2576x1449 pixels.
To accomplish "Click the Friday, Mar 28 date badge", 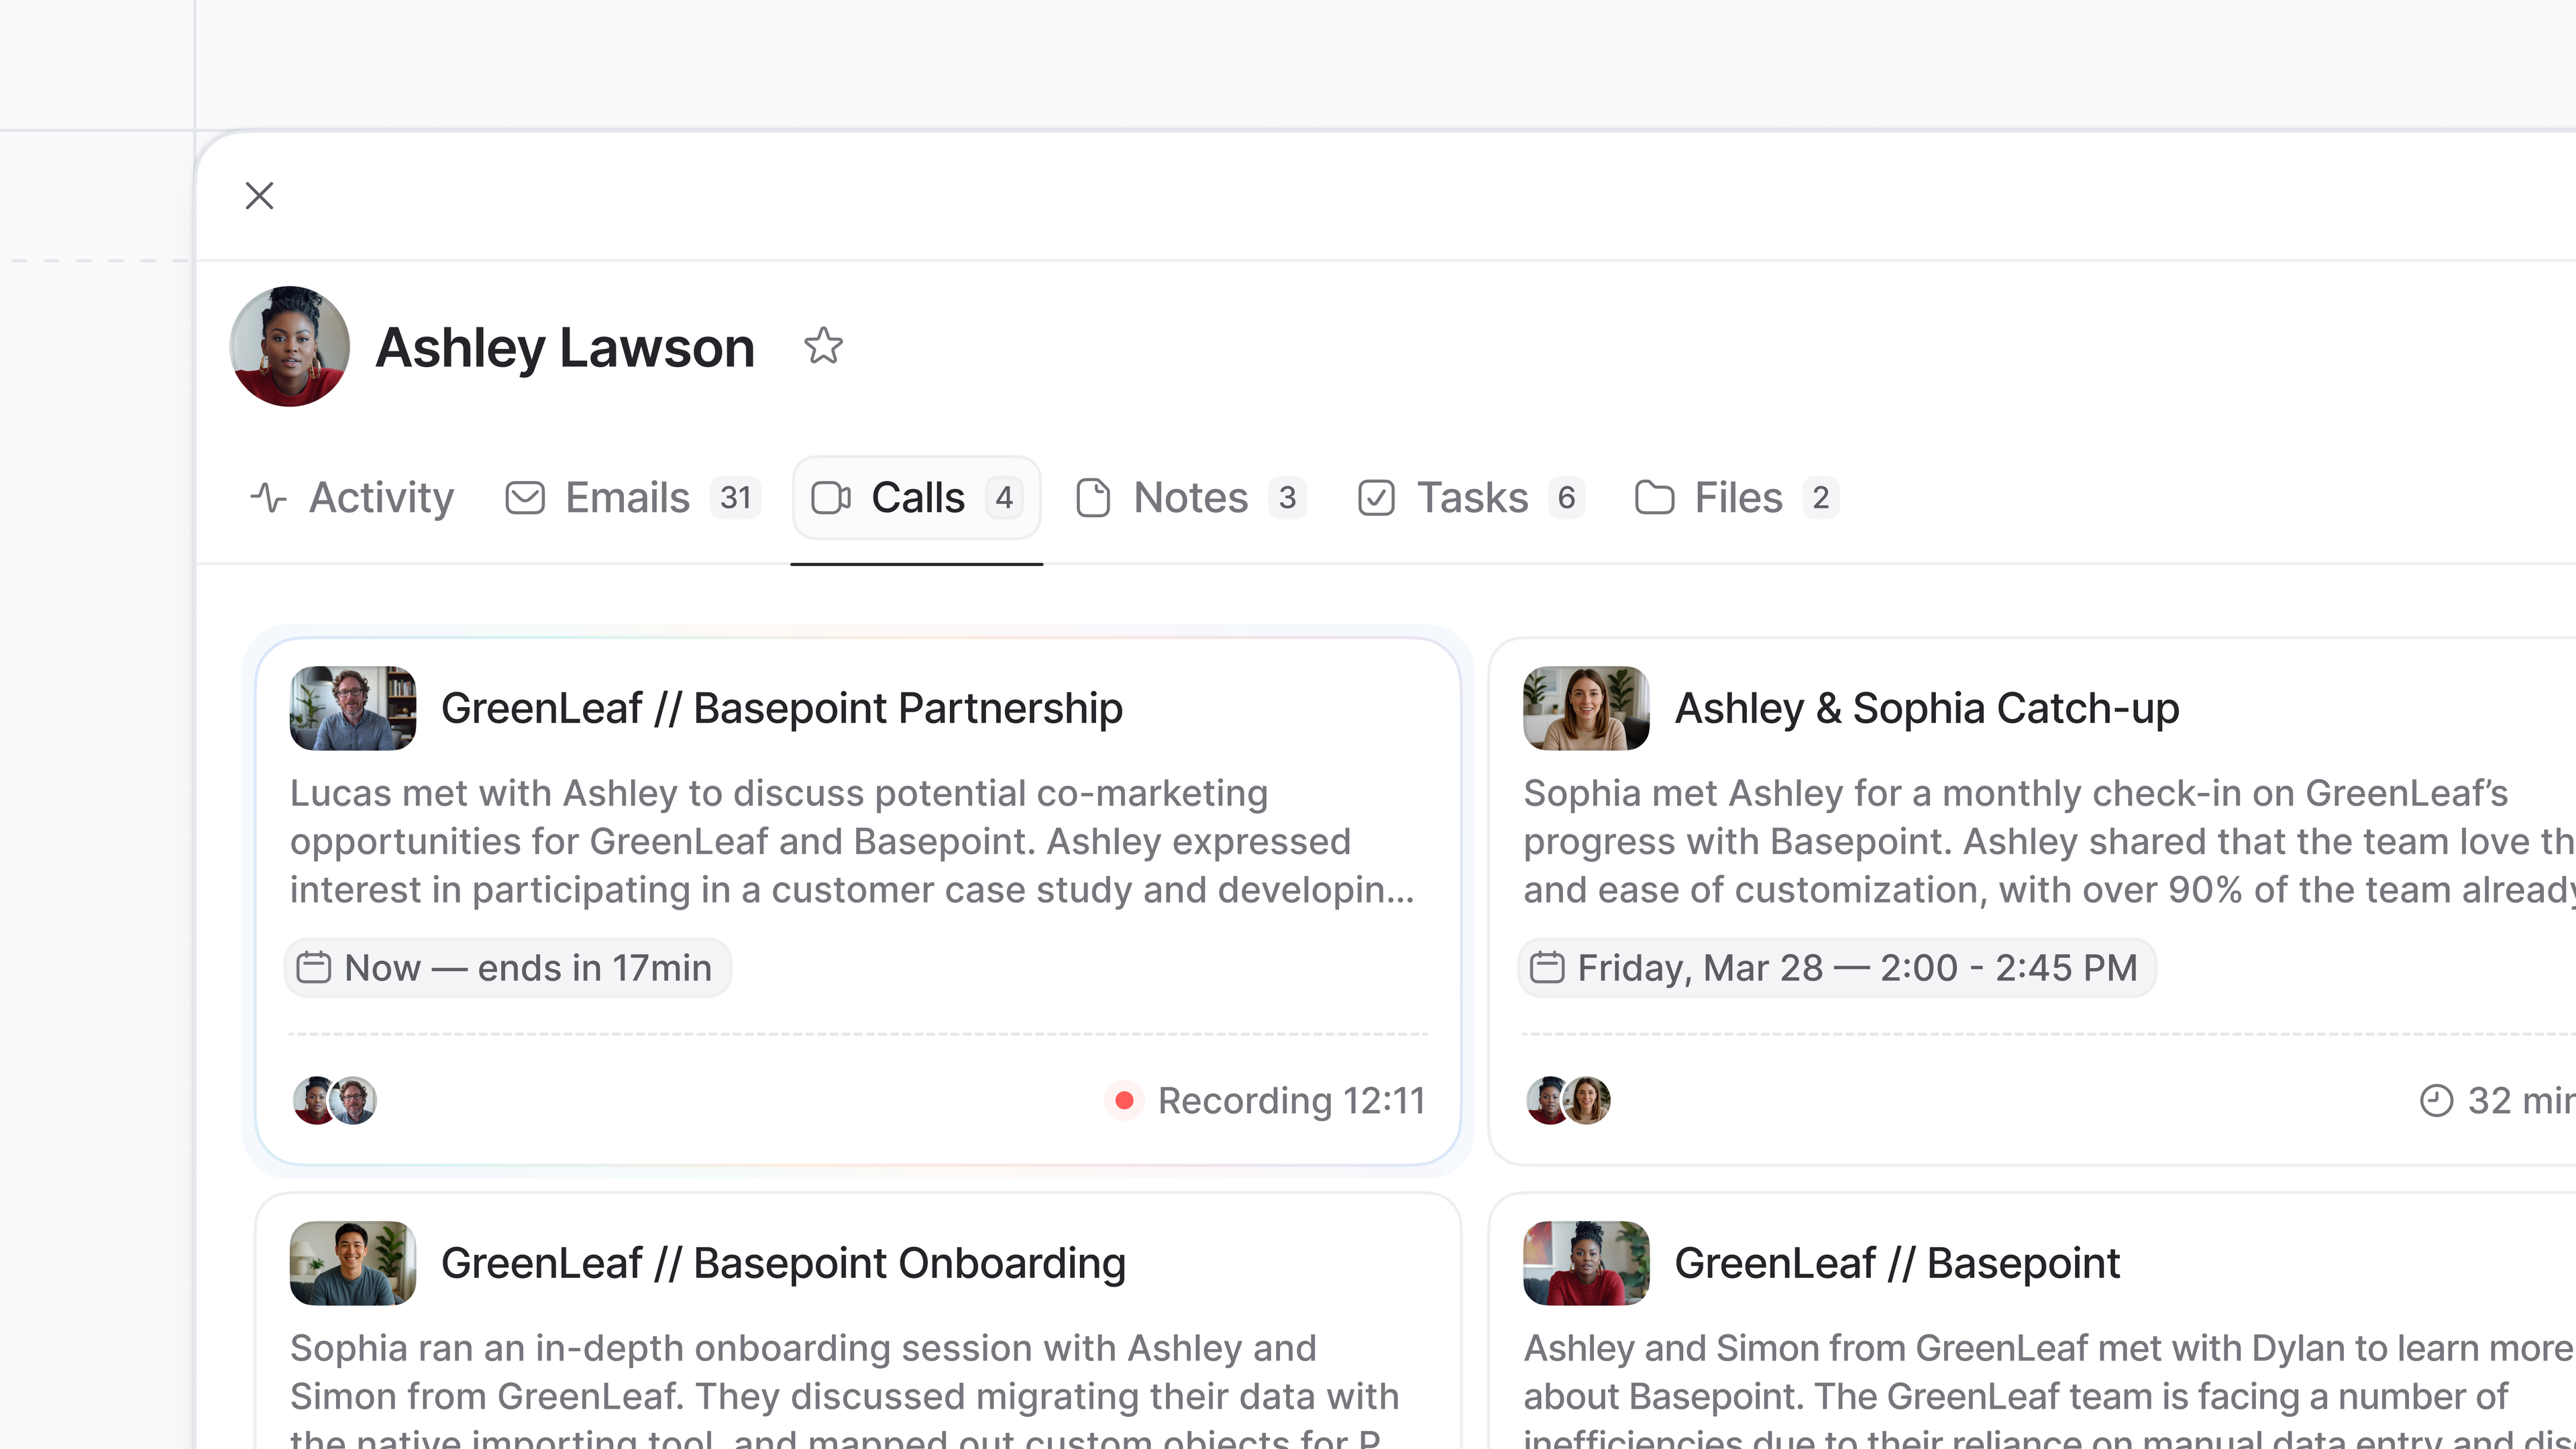I will pyautogui.click(x=1836, y=967).
